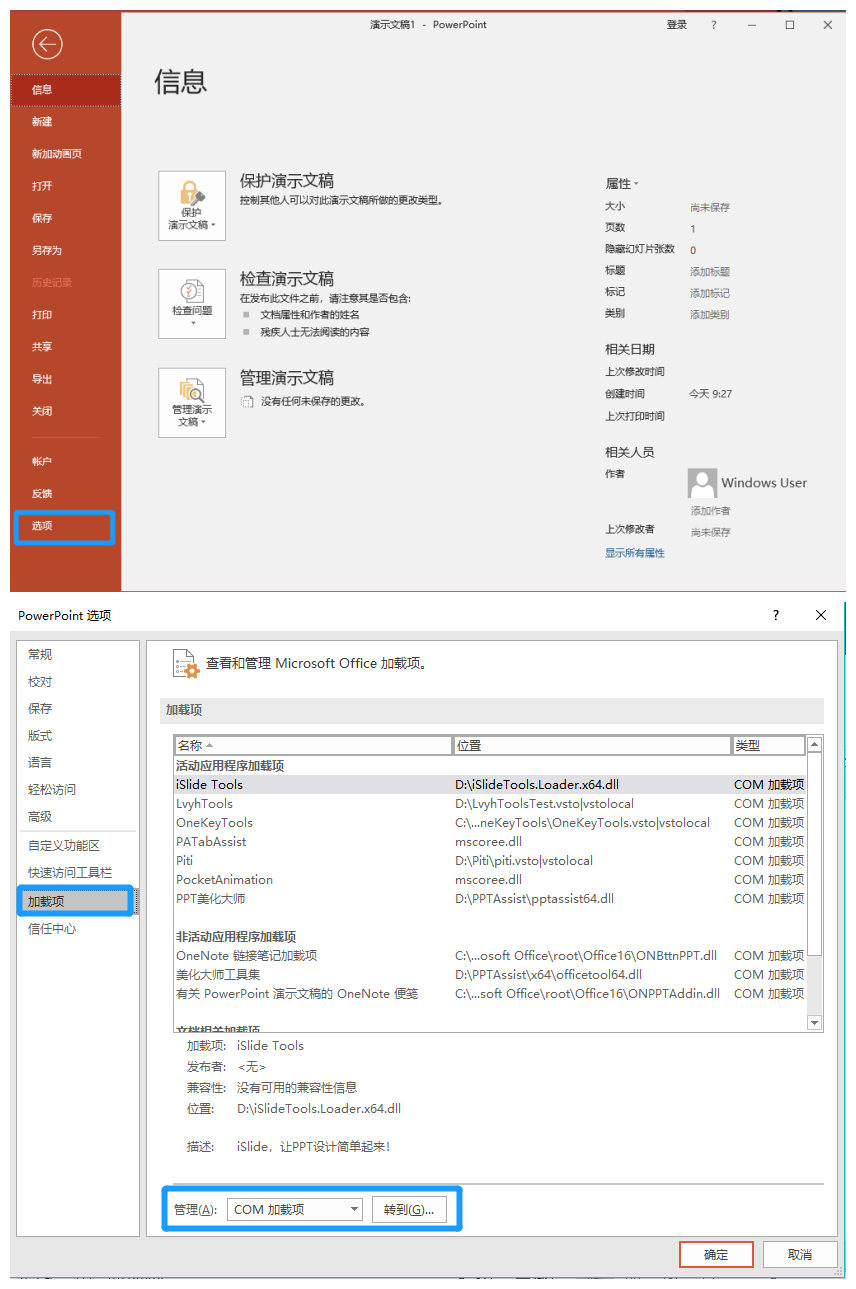Screen dimensions: 856x1289
Task: Click the help question mark in PowerPoint title bar
Action: click(x=714, y=25)
